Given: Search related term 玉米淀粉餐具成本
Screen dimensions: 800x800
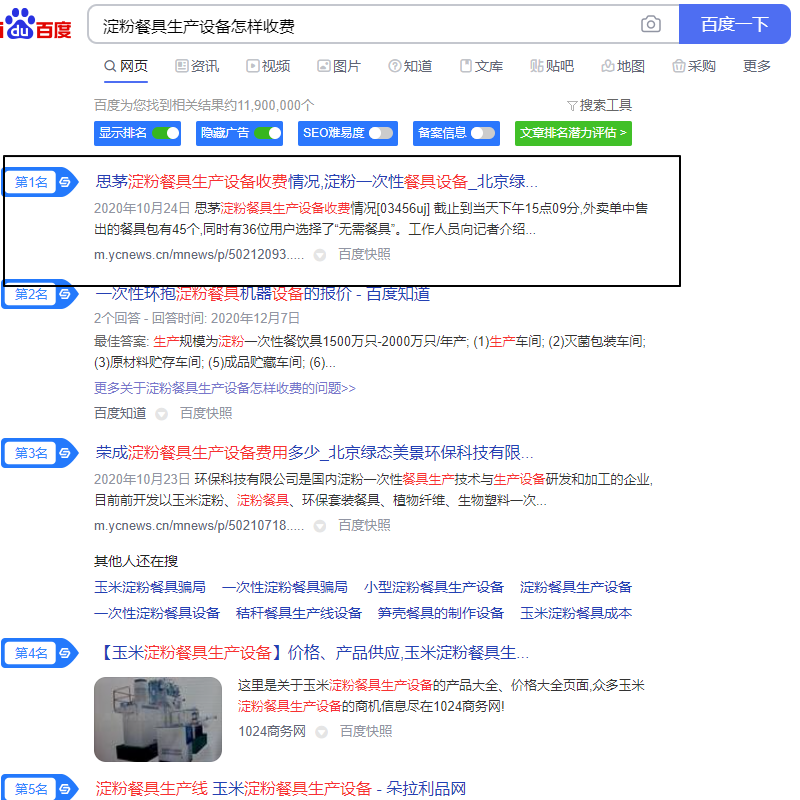Looking at the screenshot, I should [576, 613].
